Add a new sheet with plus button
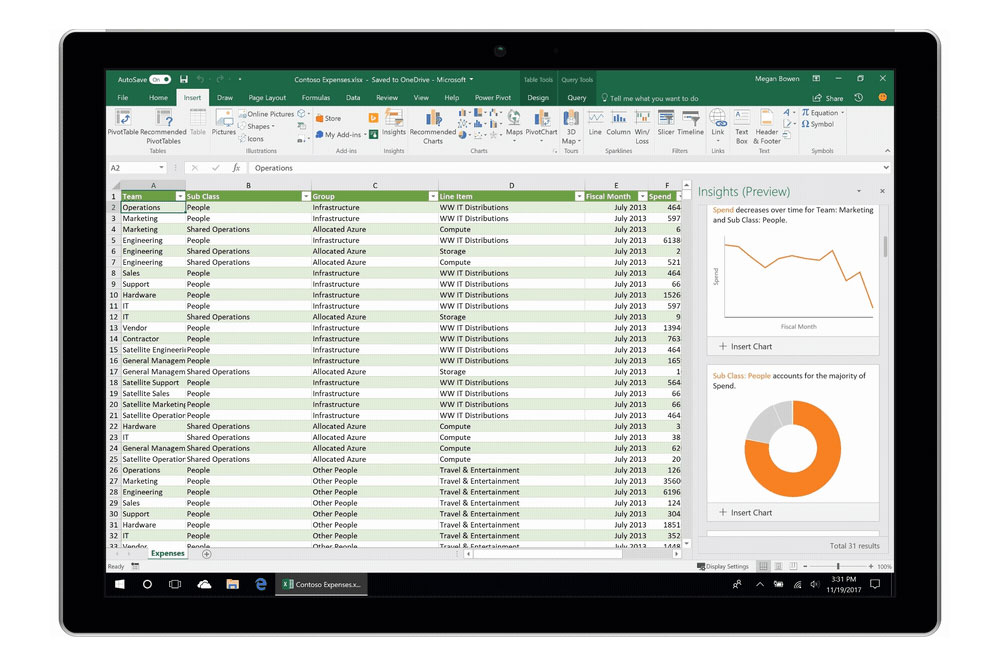Screen dimensions: 1000x667 click(207, 554)
